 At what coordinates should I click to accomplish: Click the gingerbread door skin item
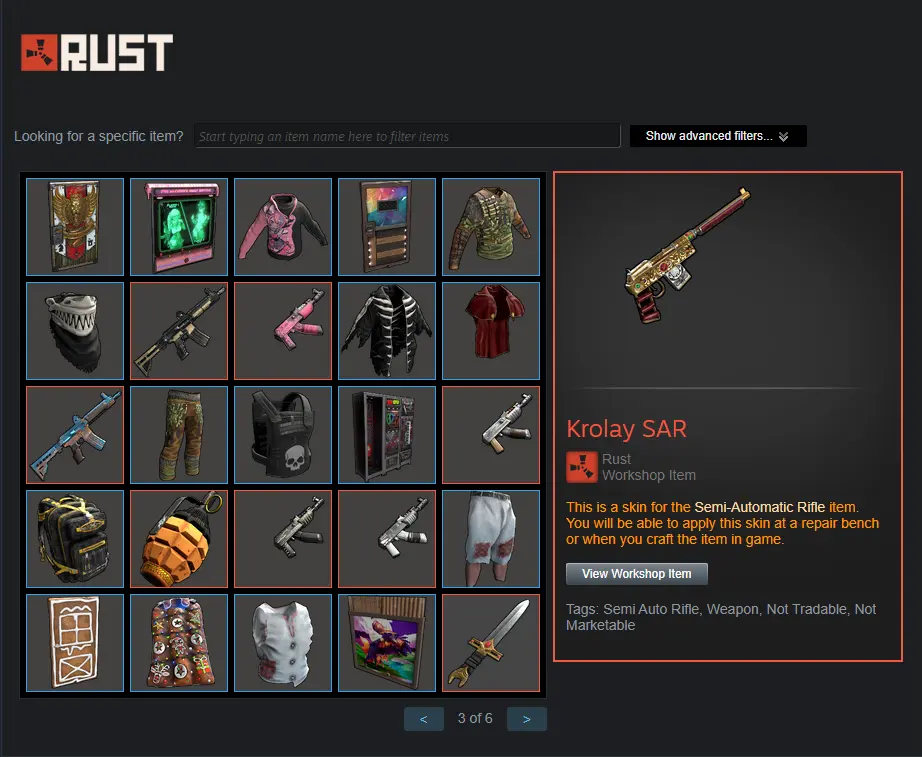[x=75, y=643]
